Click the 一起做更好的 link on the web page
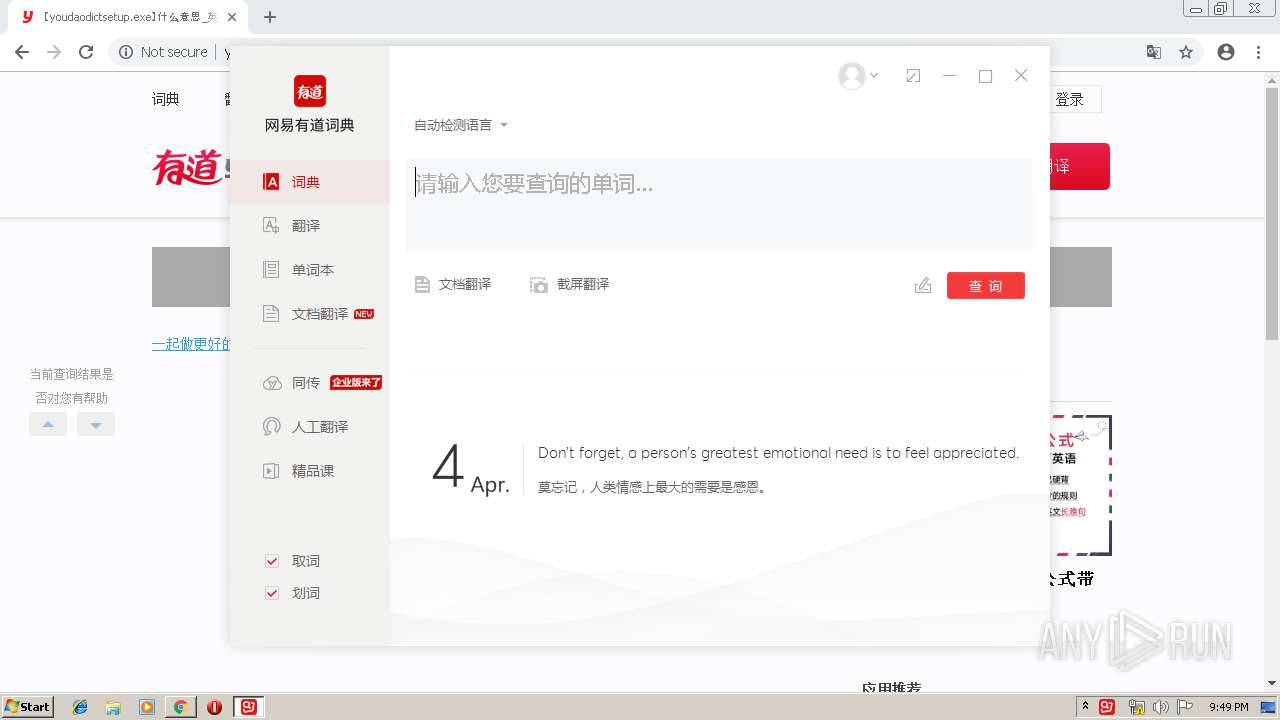 pos(191,344)
